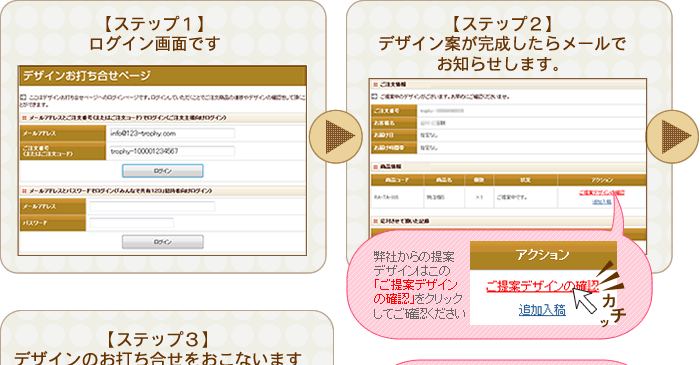Open the small 追加入稿 link in the product table
Screen dimensions: 700x365
pyautogui.click(x=602, y=202)
